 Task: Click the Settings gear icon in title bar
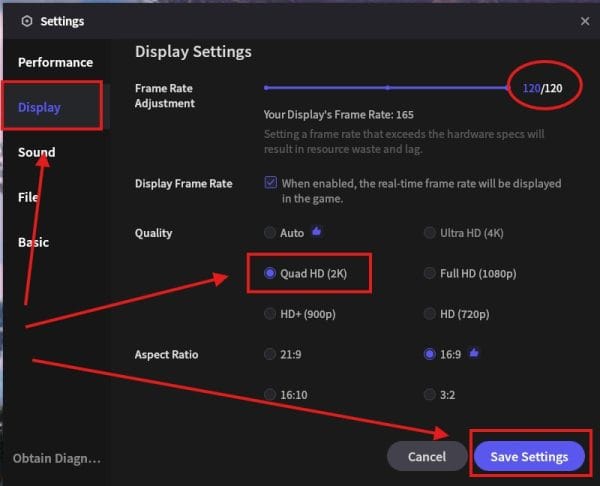pos(26,21)
